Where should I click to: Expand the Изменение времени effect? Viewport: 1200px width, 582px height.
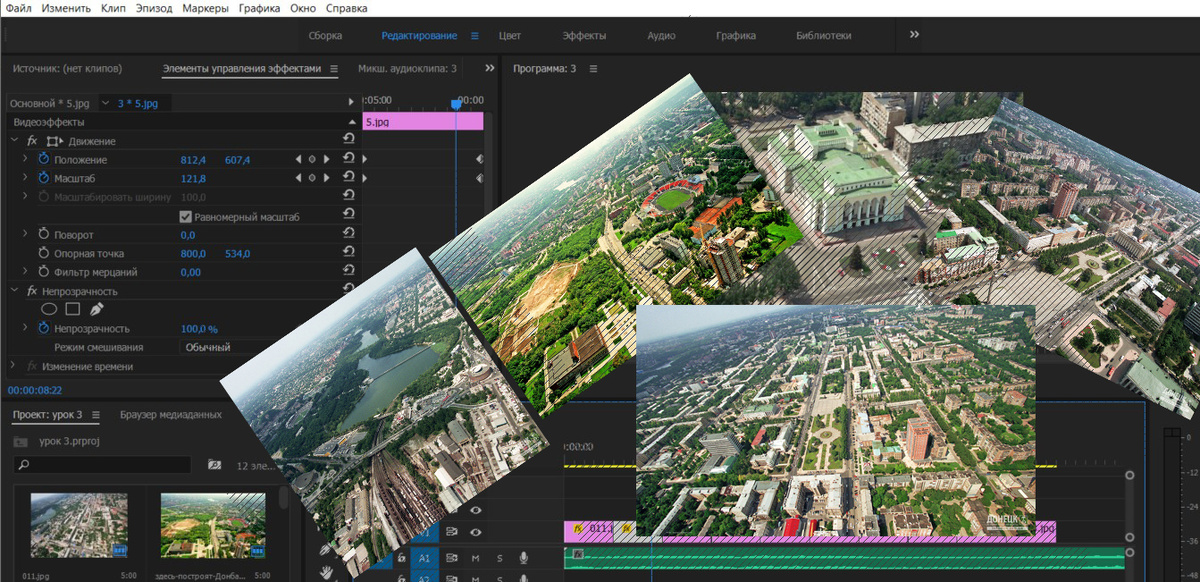pos(13,366)
